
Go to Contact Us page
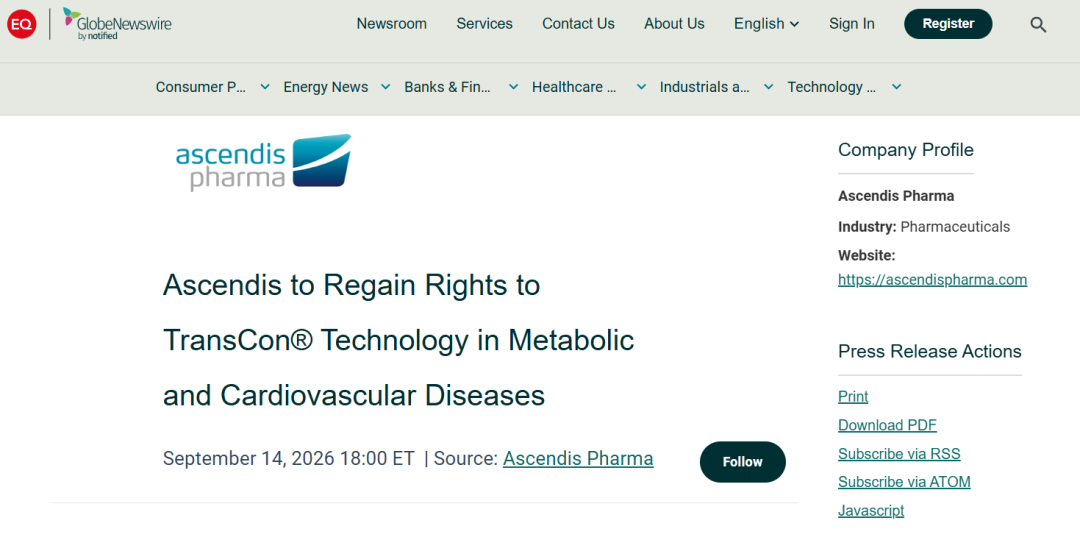tap(578, 24)
